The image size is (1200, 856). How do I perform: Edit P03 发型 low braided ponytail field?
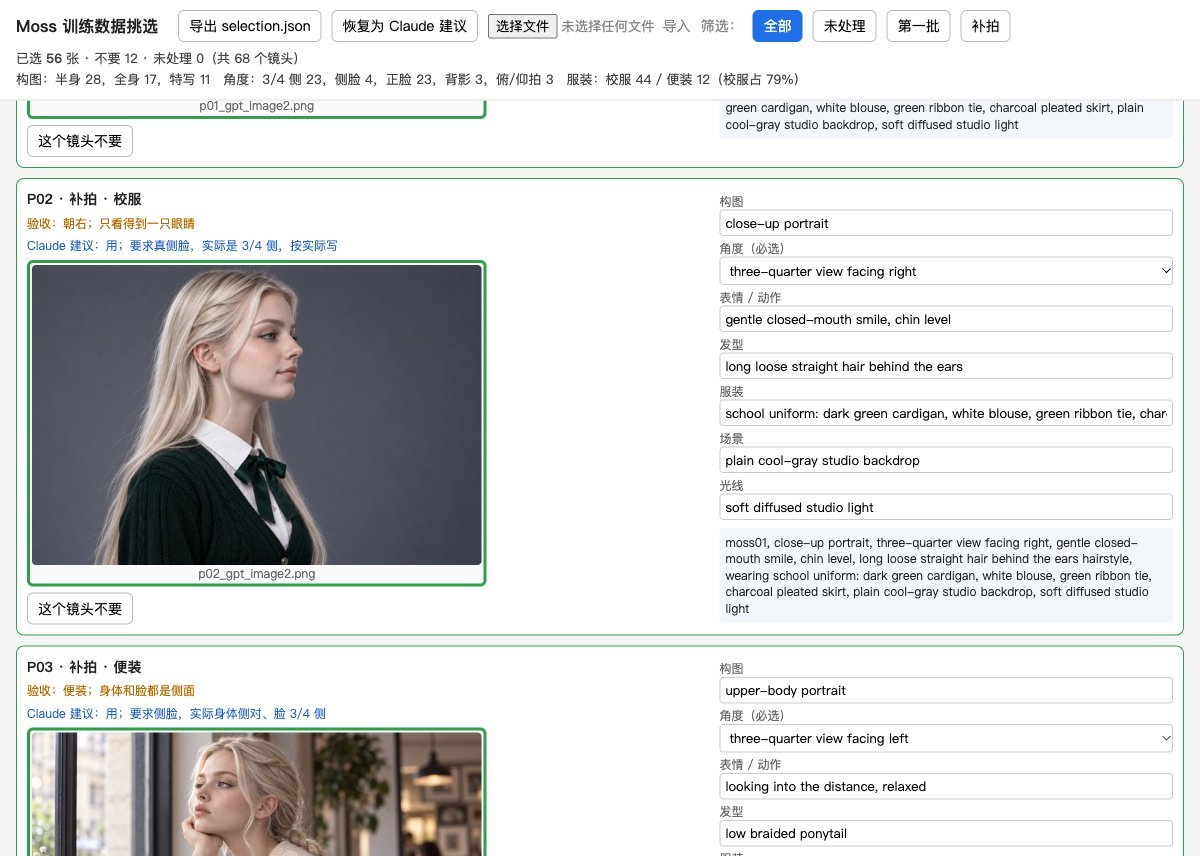tap(946, 833)
